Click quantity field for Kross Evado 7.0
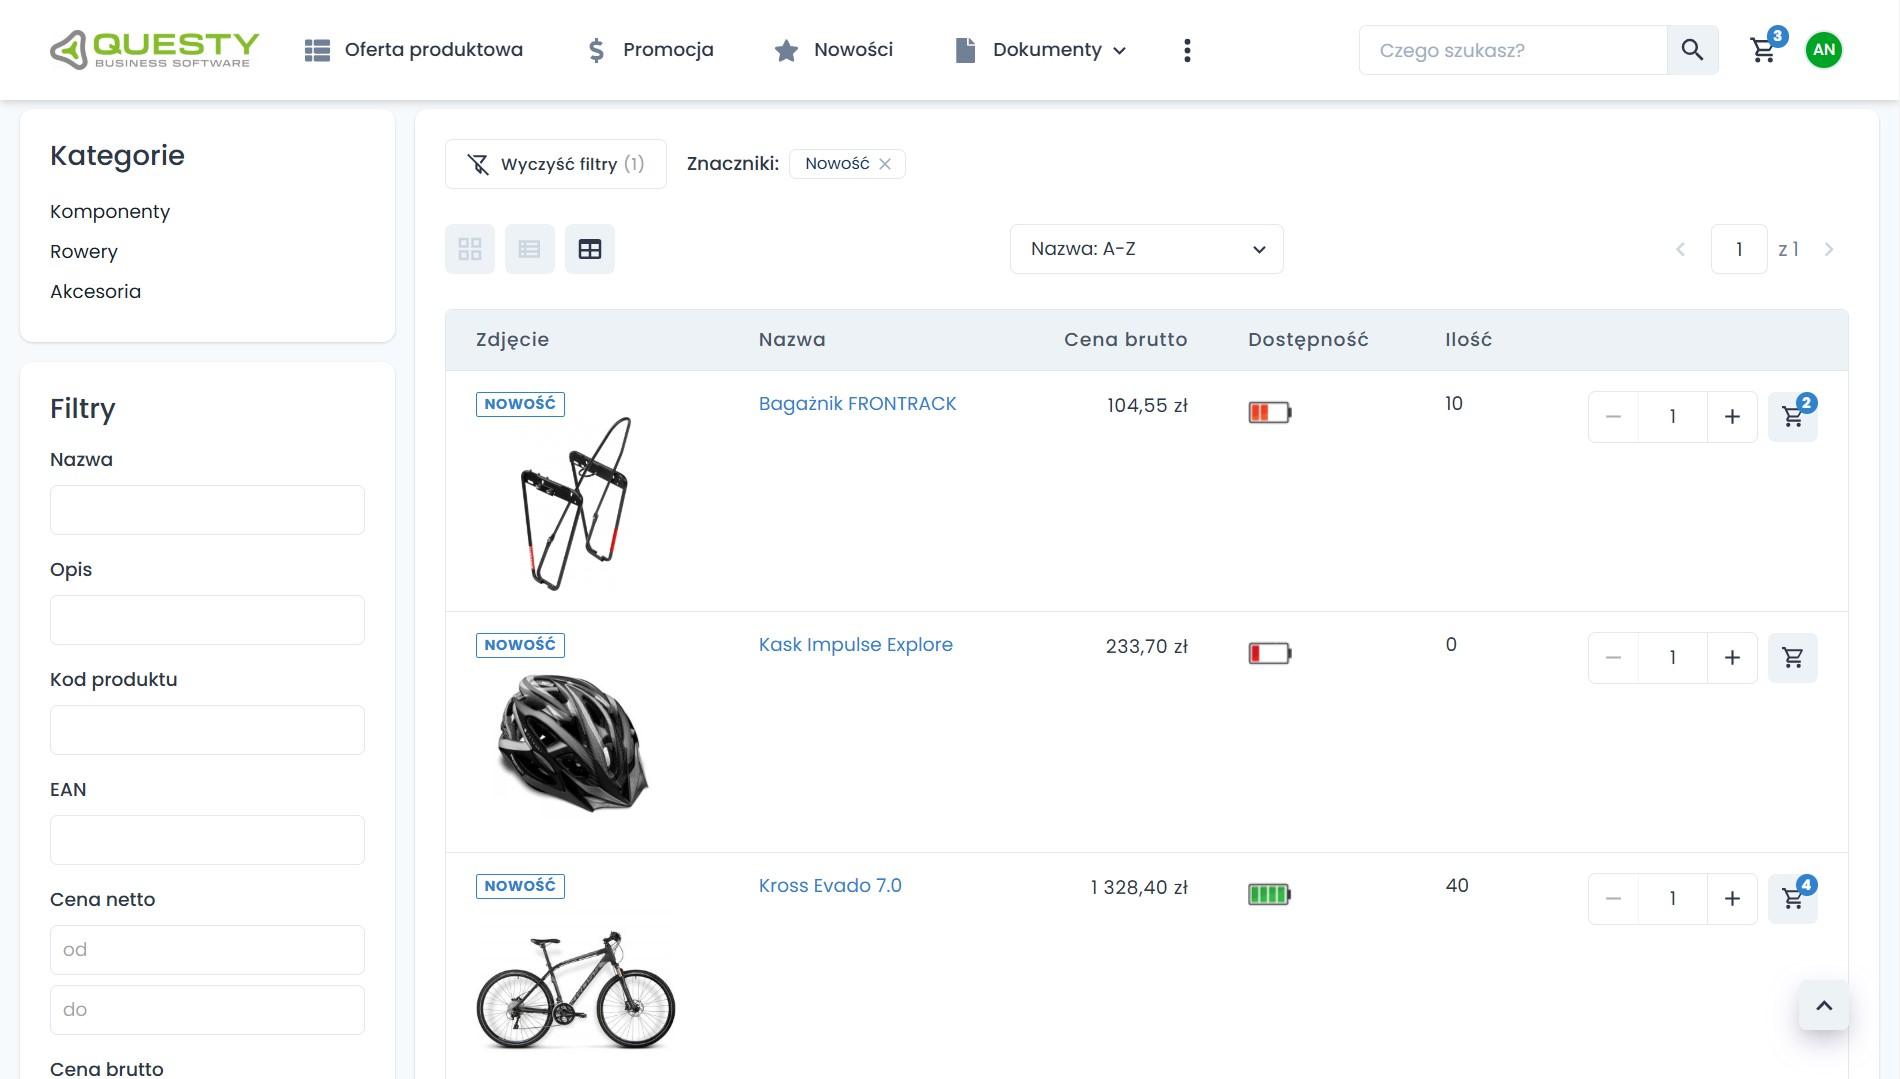The width and height of the screenshot is (1900, 1079). pos(1673,899)
